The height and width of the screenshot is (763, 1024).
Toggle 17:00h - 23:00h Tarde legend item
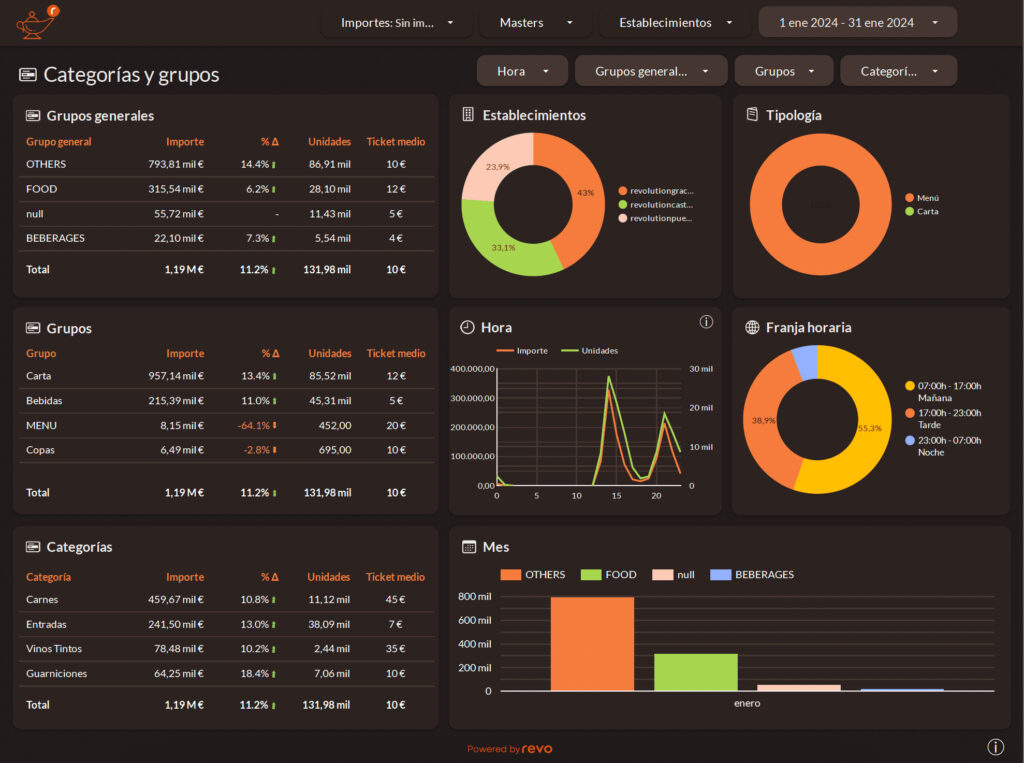[x=944, y=419]
